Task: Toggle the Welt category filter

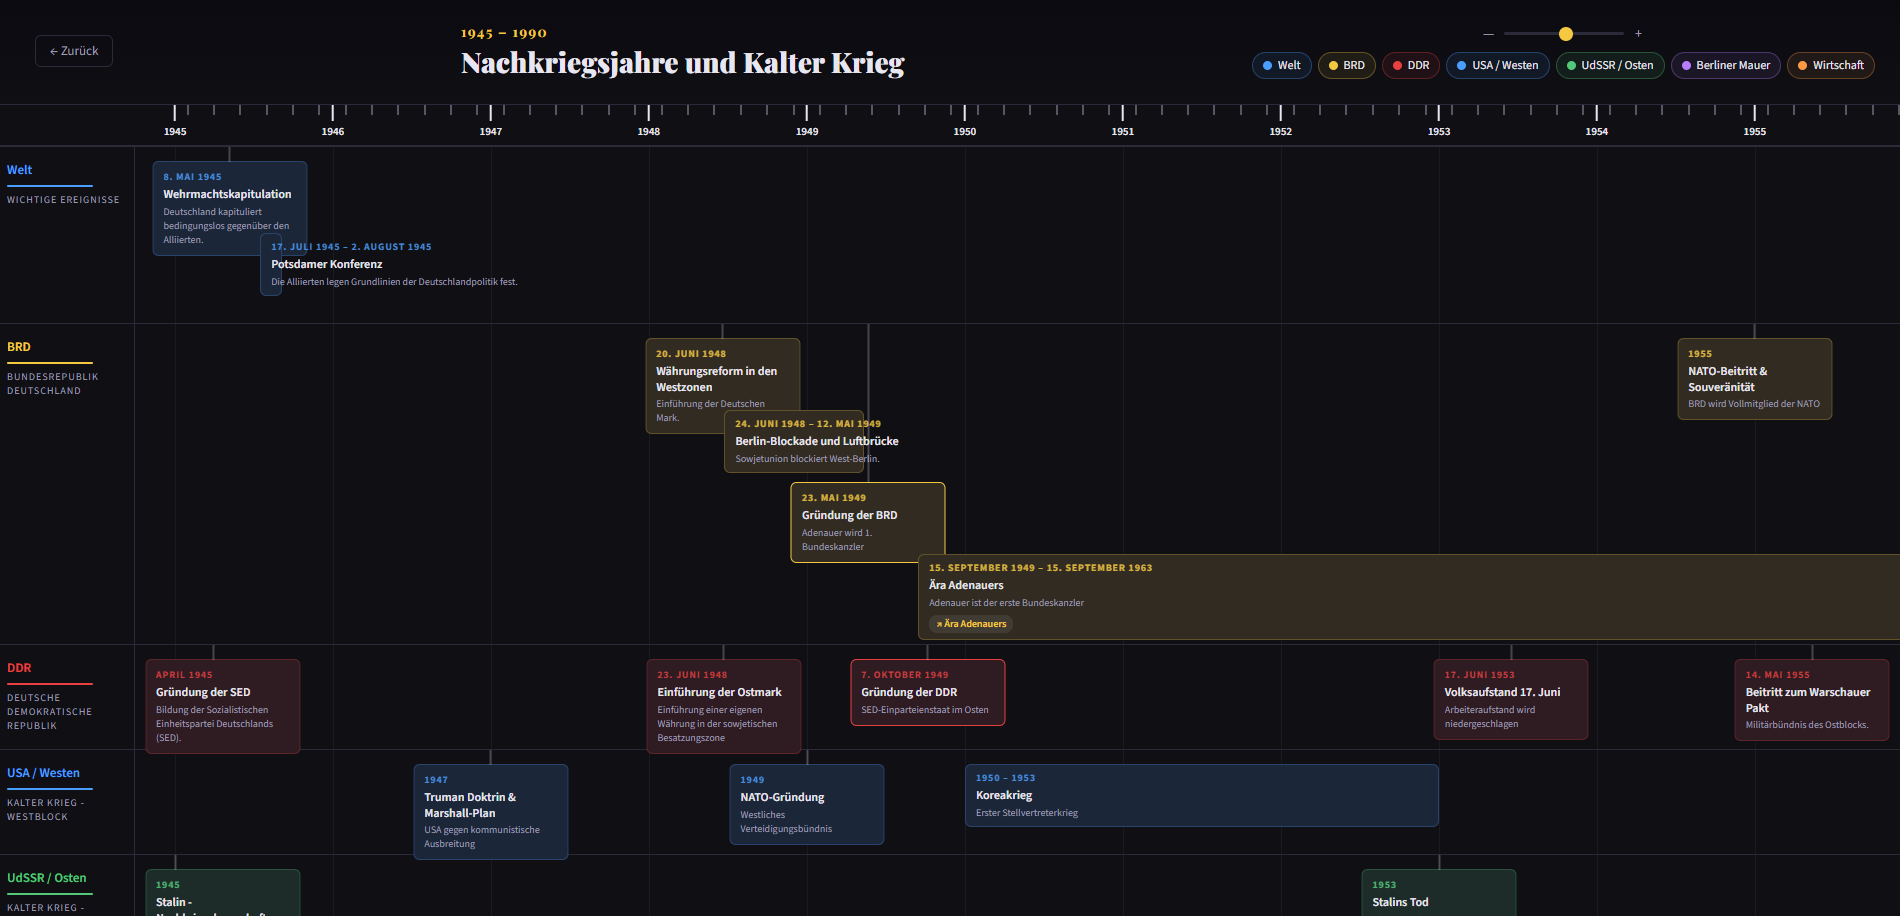Action: (1281, 66)
